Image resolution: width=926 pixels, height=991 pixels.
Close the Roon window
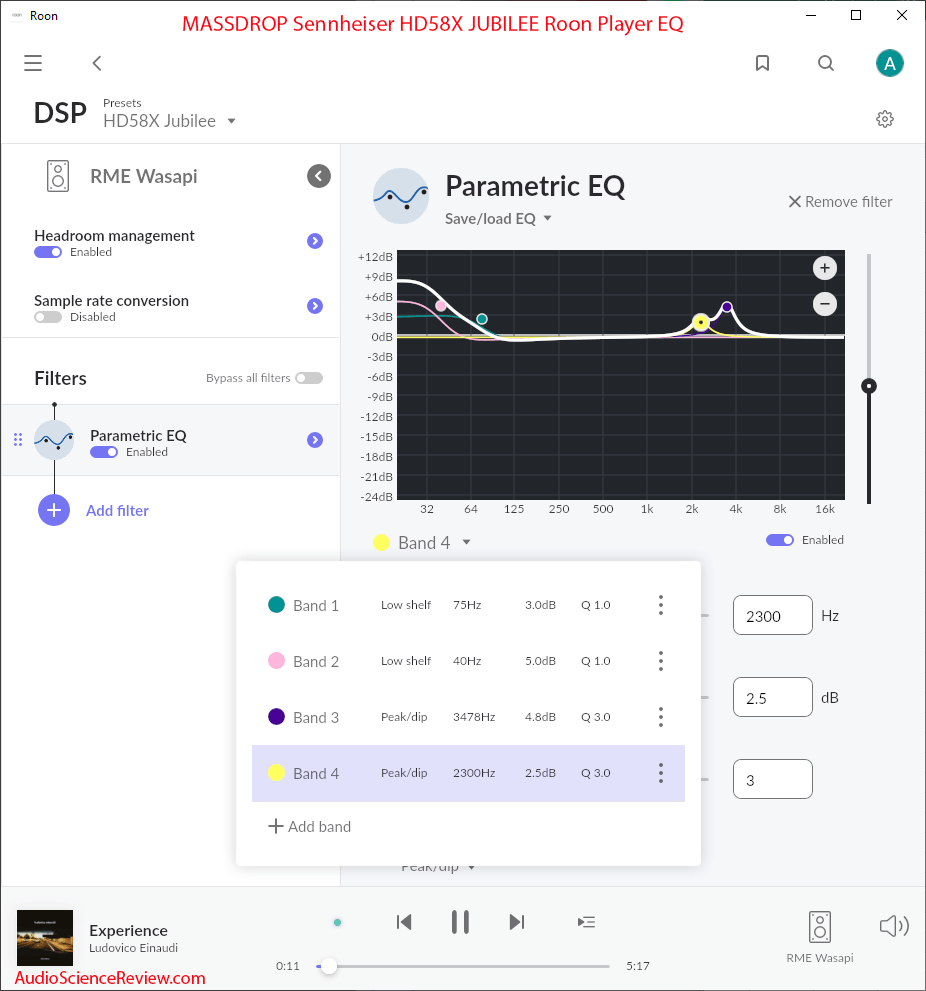(902, 16)
